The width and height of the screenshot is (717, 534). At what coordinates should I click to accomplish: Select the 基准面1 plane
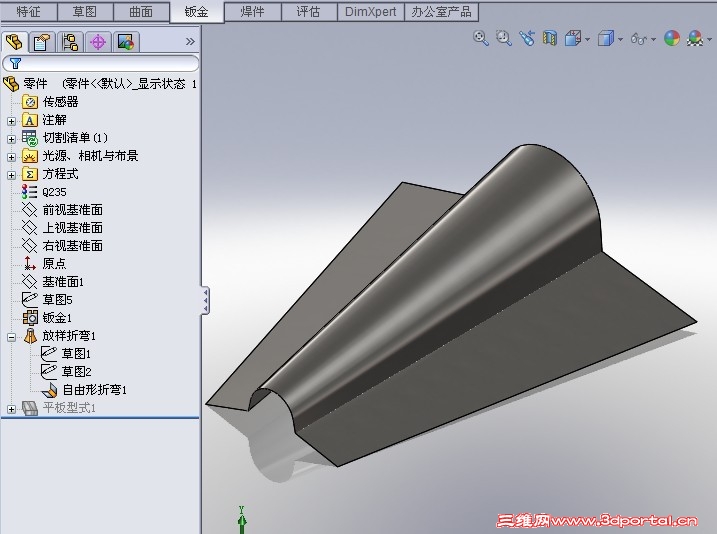click(63, 282)
